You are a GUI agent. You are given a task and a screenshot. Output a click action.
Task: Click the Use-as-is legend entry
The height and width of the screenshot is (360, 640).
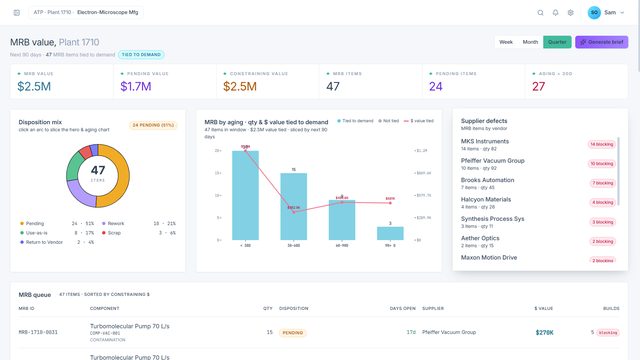click(x=57, y=233)
